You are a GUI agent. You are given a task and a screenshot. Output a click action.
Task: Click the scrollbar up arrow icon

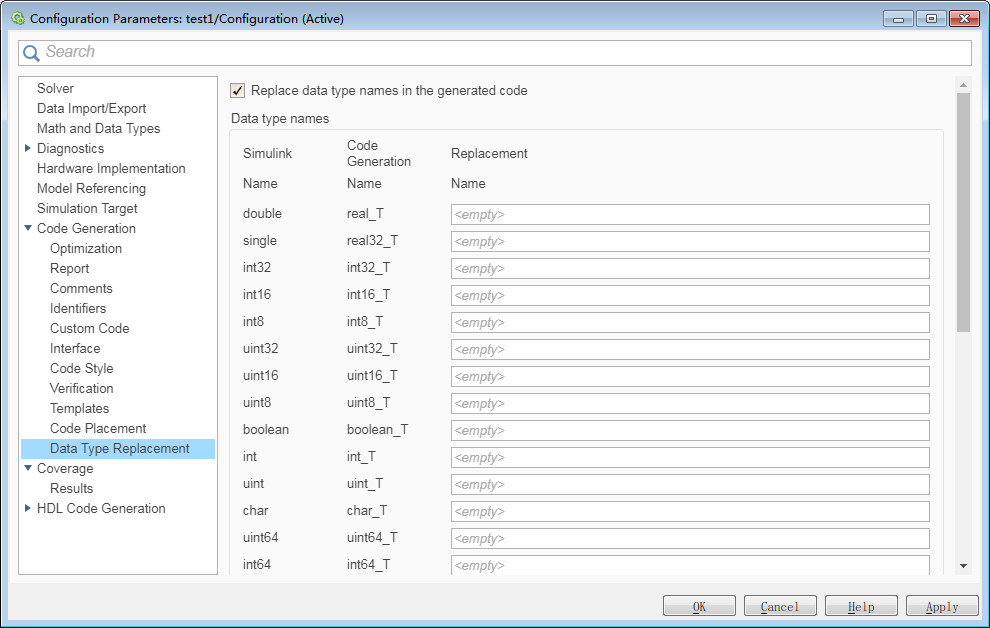(962, 86)
